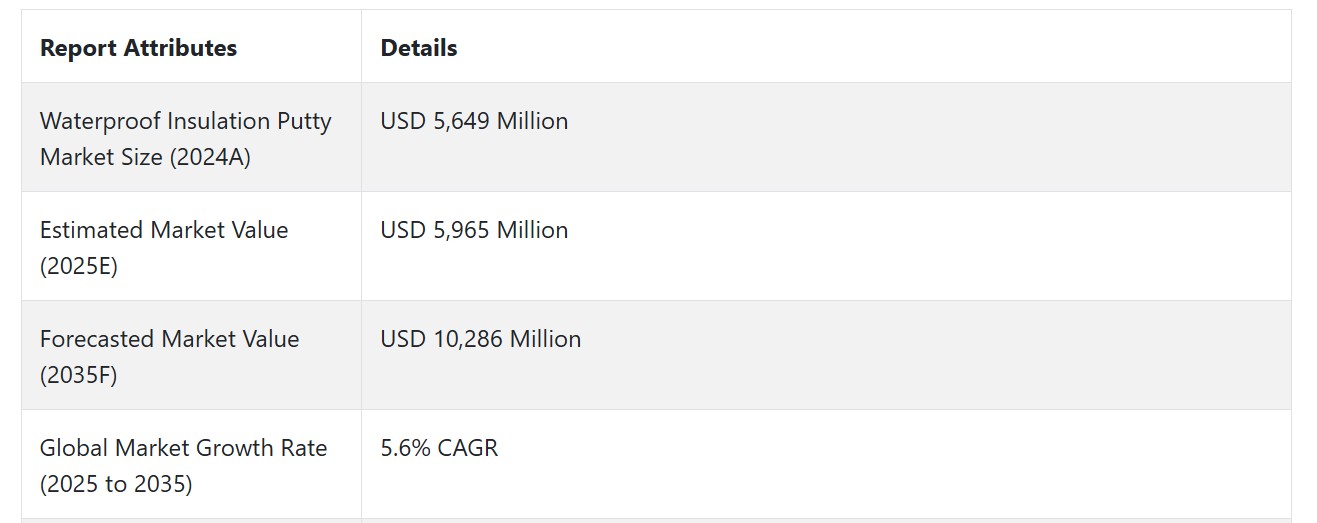This screenshot has width=1317, height=523.
Task: Click the USD 5,965 Million value
Action: tap(474, 230)
